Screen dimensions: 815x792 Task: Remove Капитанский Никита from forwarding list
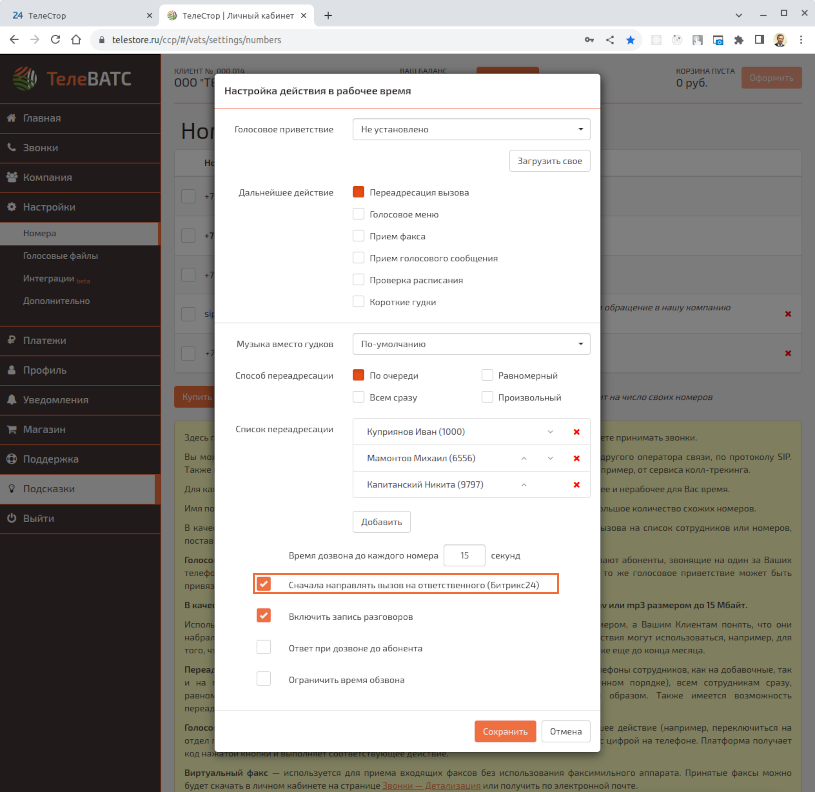576,485
